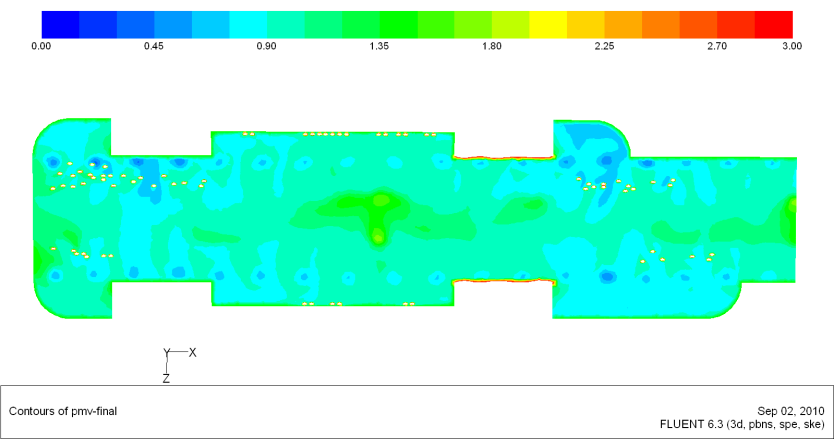The height and width of the screenshot is (439, 834).
Task: Click the Y axis label on triad
Action: pos(166,352)
